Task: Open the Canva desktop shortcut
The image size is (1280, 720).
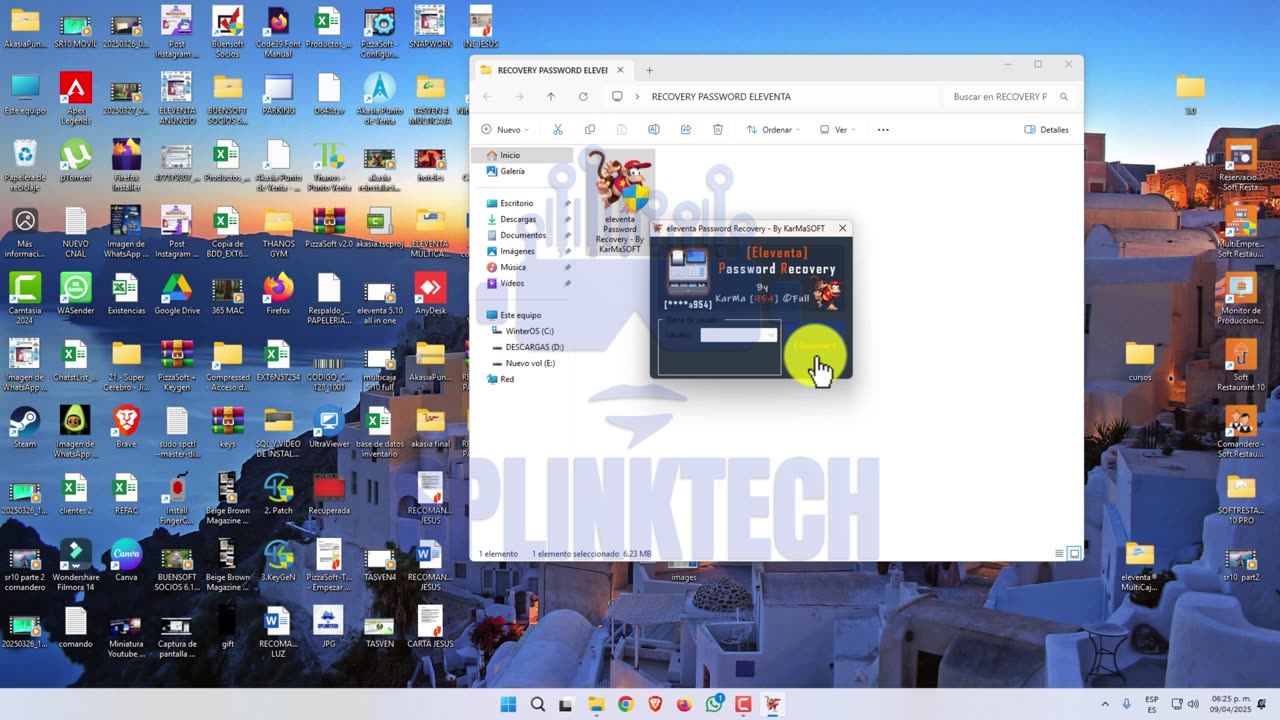Action: tap(126, 560)
